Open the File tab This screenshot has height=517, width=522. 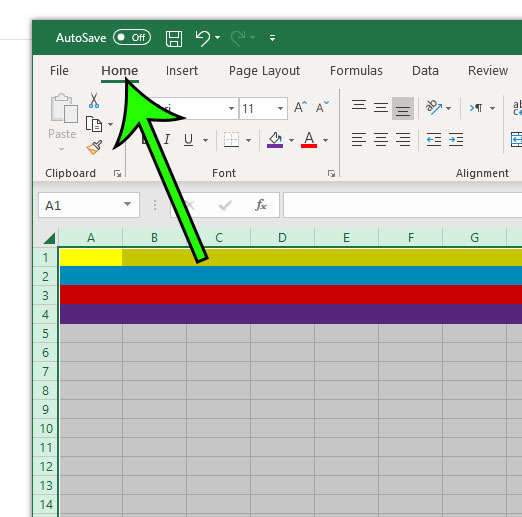(59, 71)
